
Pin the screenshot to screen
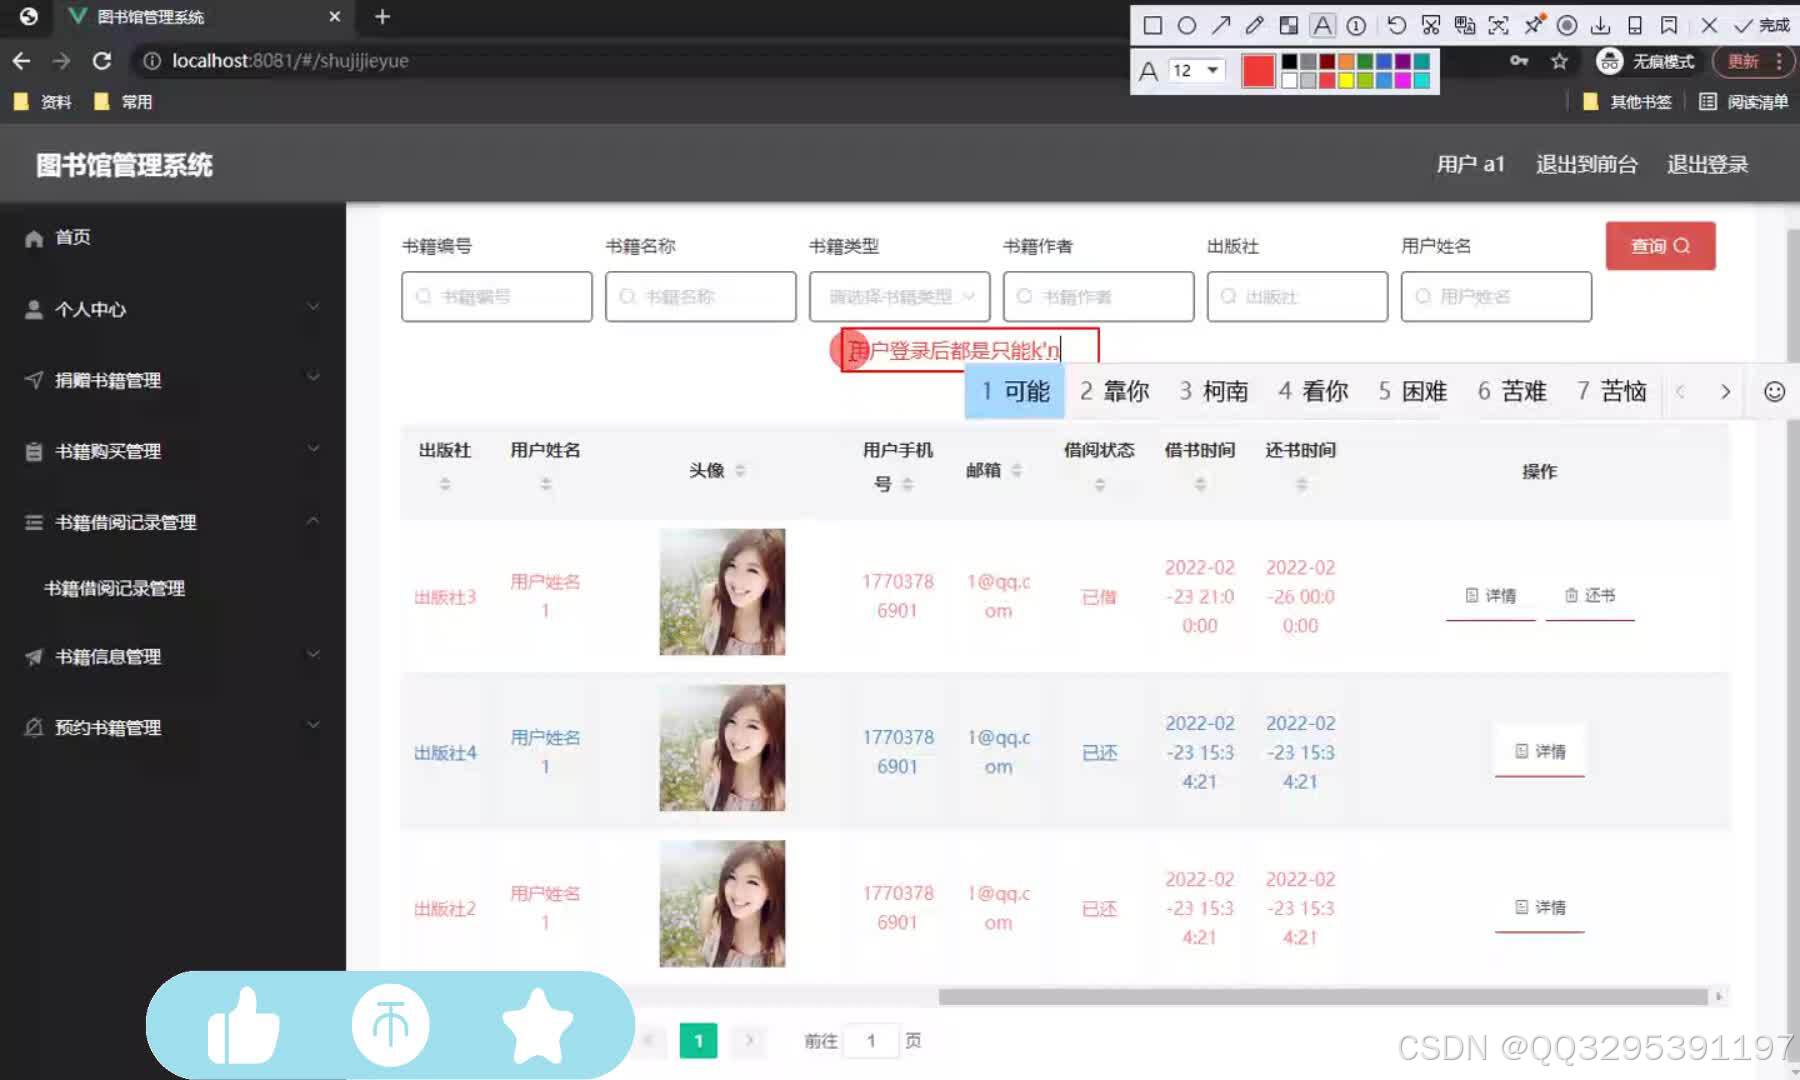(1533, 25)
